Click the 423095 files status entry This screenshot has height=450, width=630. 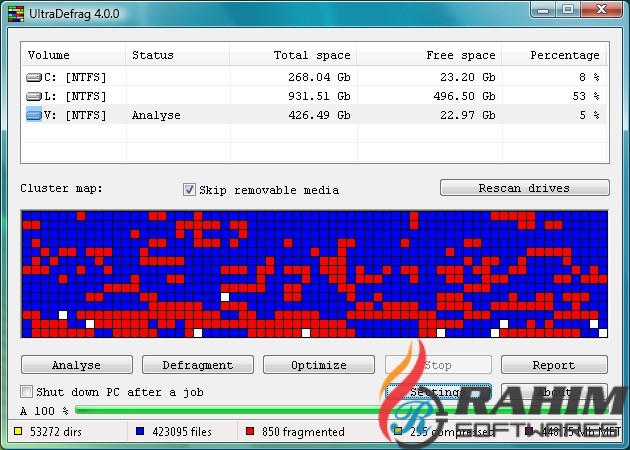click(182, 432)
